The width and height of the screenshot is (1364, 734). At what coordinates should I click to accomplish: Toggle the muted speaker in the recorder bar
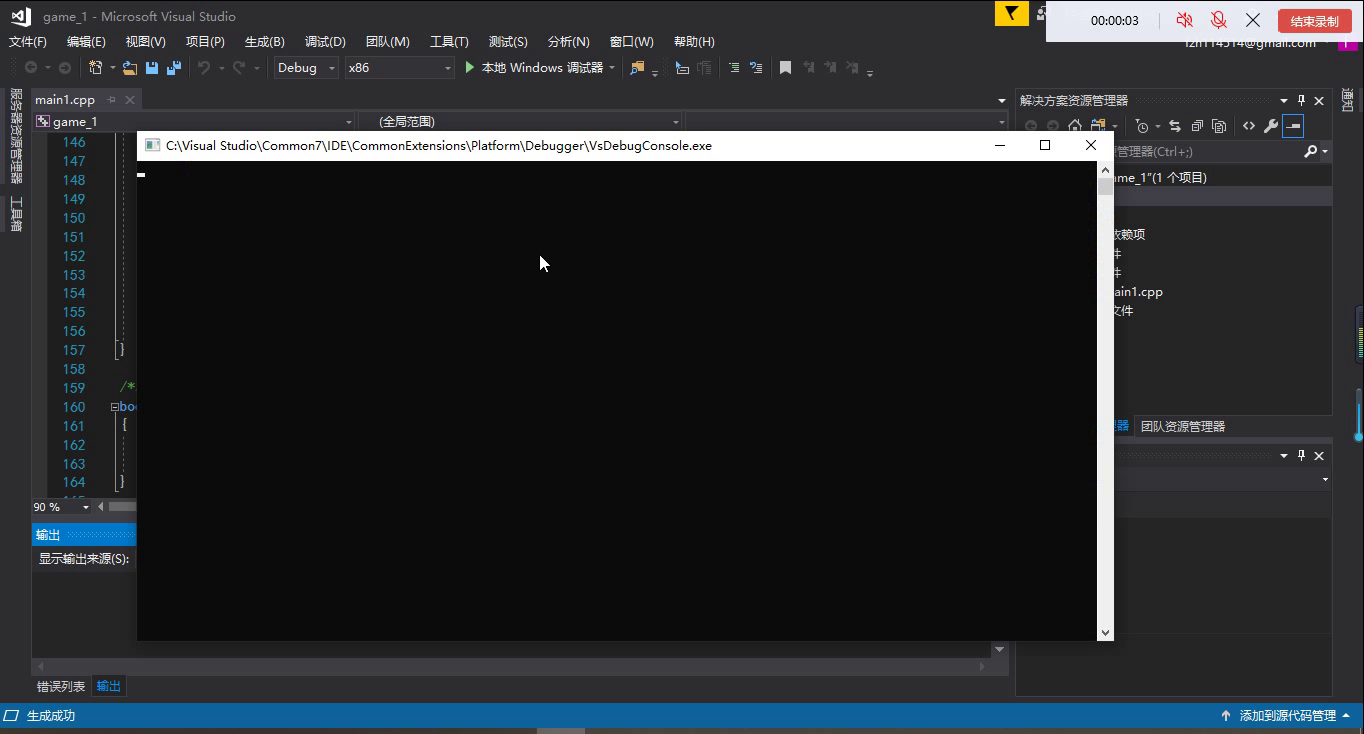[1184, 20]
